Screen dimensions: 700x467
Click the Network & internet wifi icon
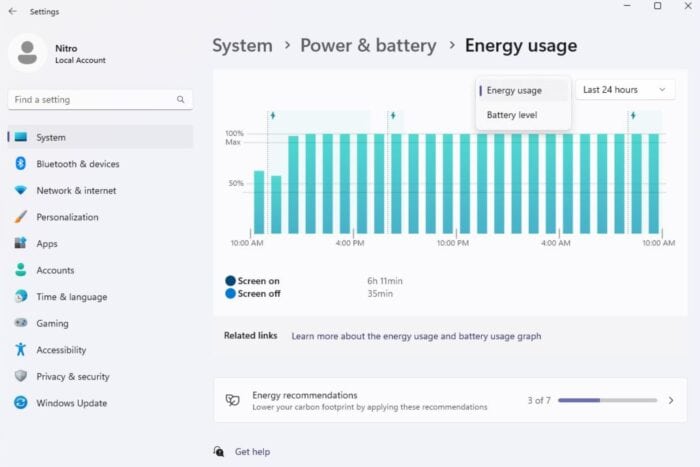click(x=20, y=190)
